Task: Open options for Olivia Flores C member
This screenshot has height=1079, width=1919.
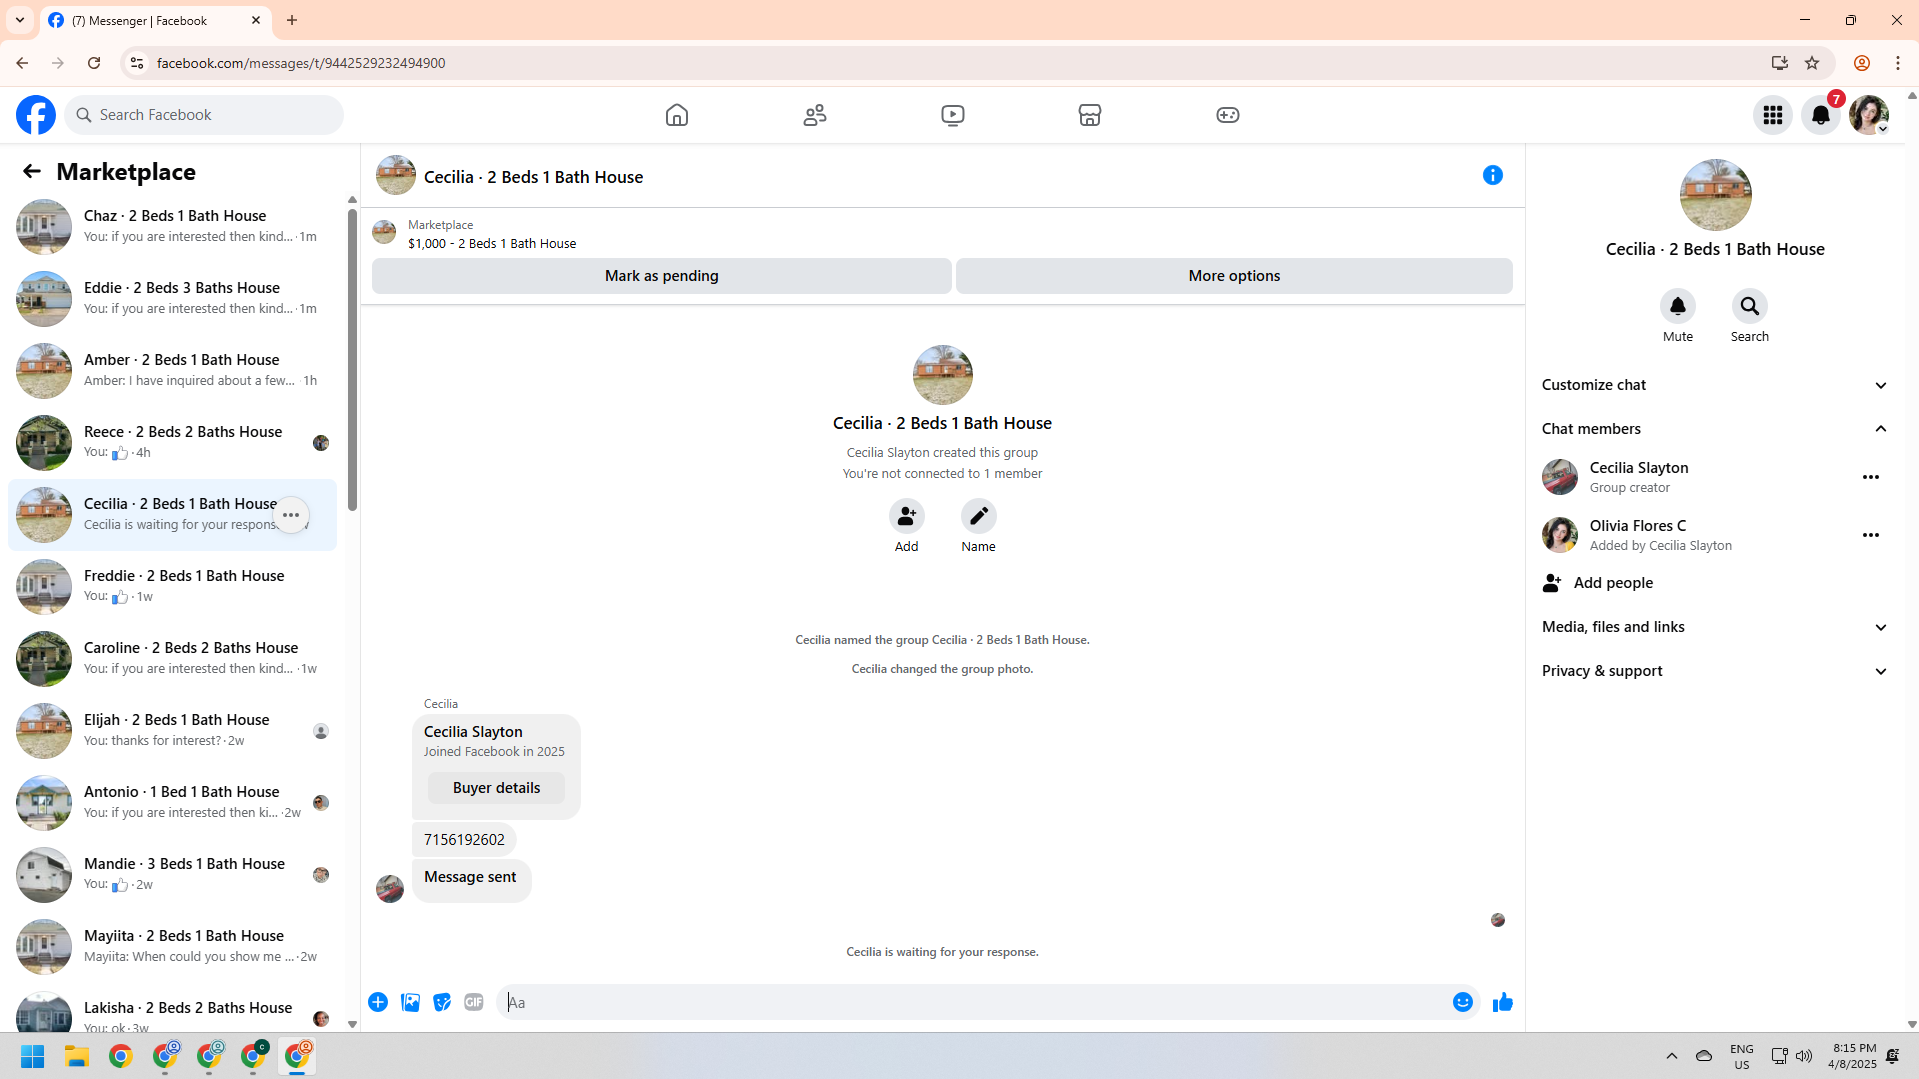Action: (x=1871, y=535)
